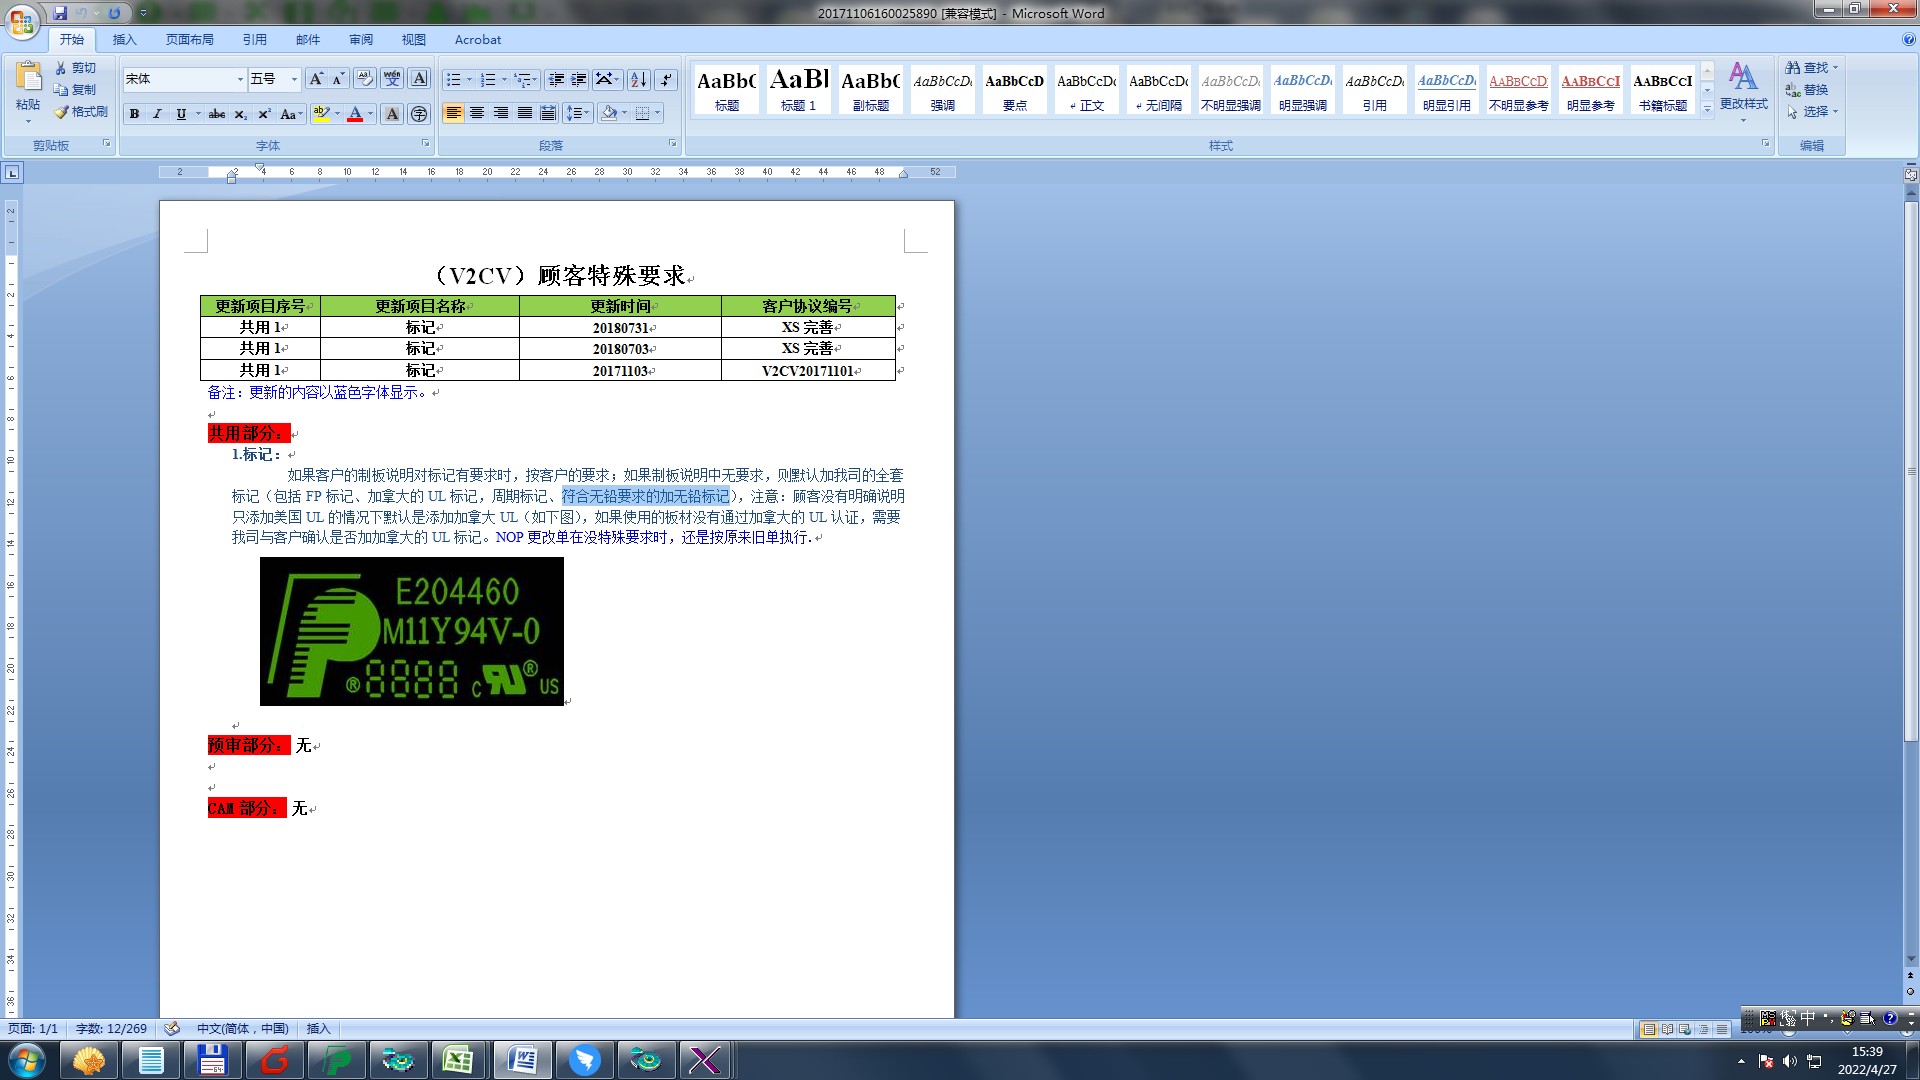Expand the line spacing dropdown
1920x1080 pixels.
click(x=587, y=113)
